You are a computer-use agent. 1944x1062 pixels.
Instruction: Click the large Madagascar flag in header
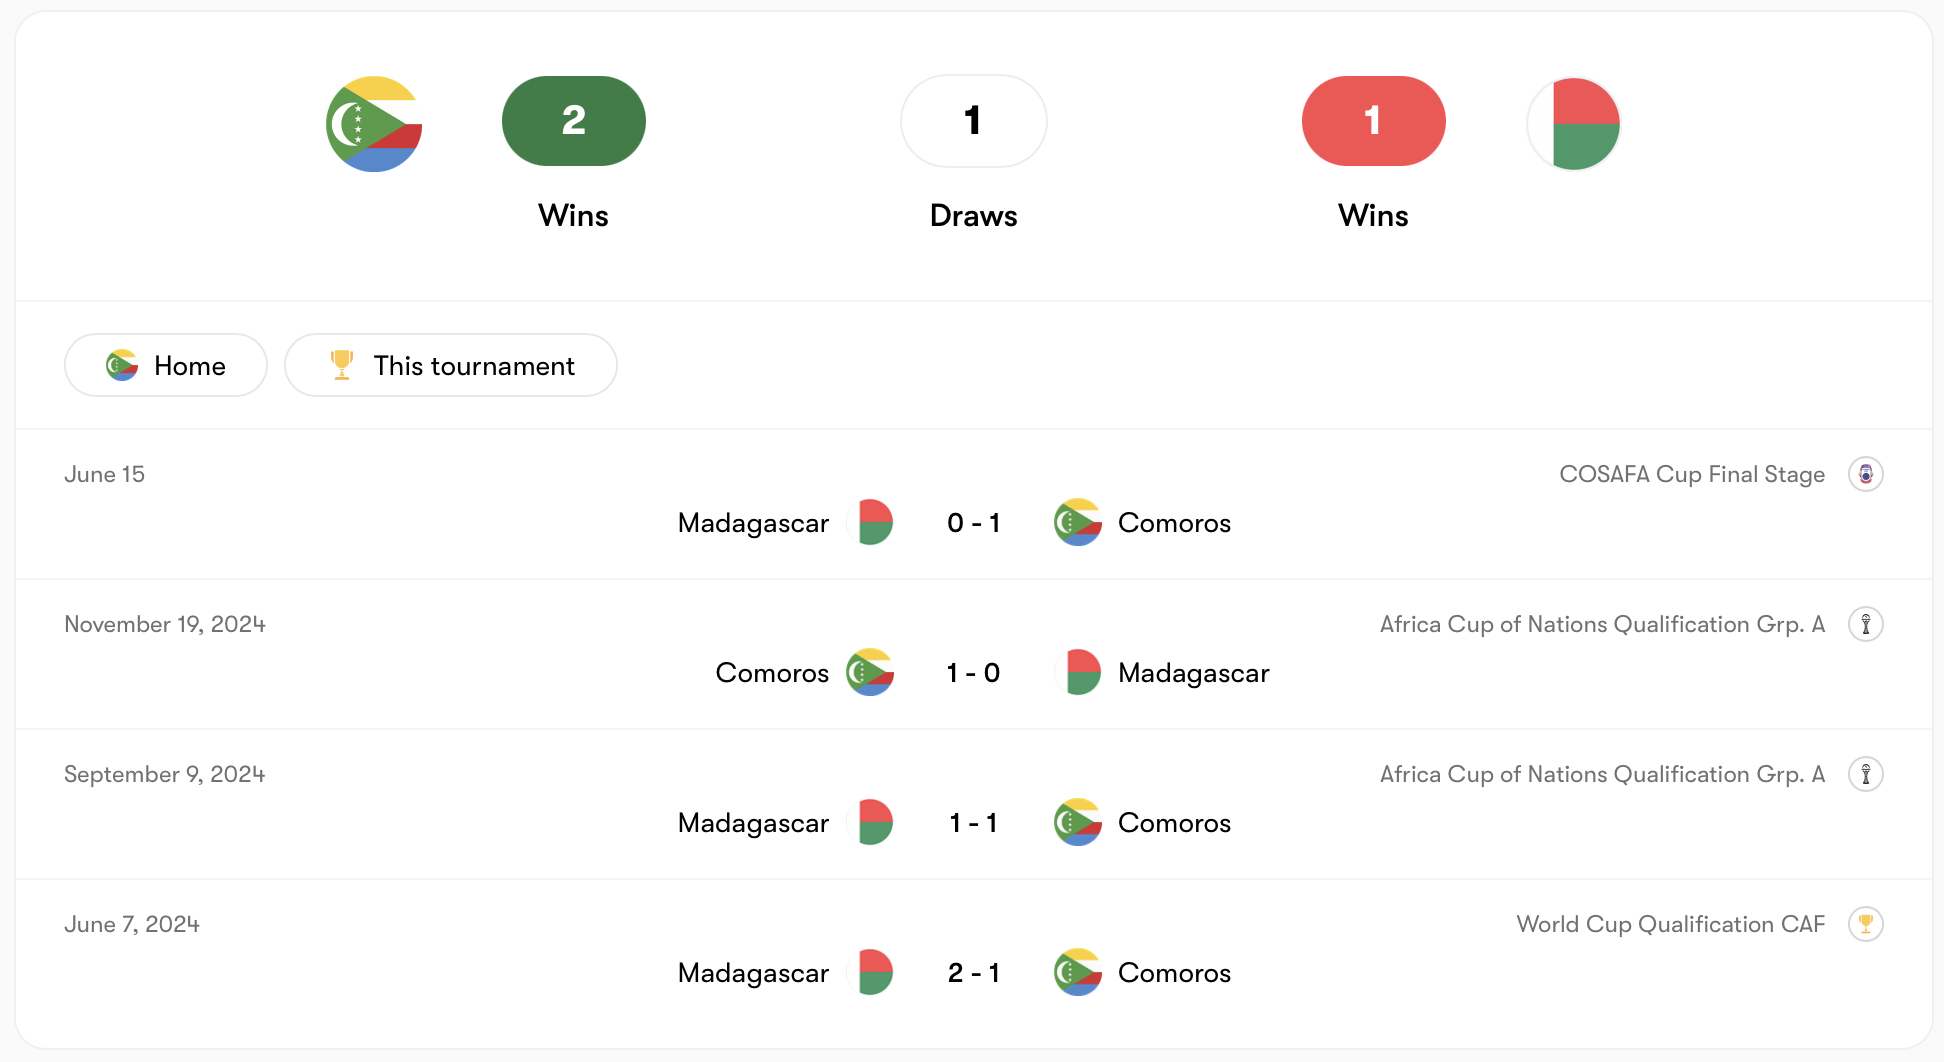coord(1573,124)
